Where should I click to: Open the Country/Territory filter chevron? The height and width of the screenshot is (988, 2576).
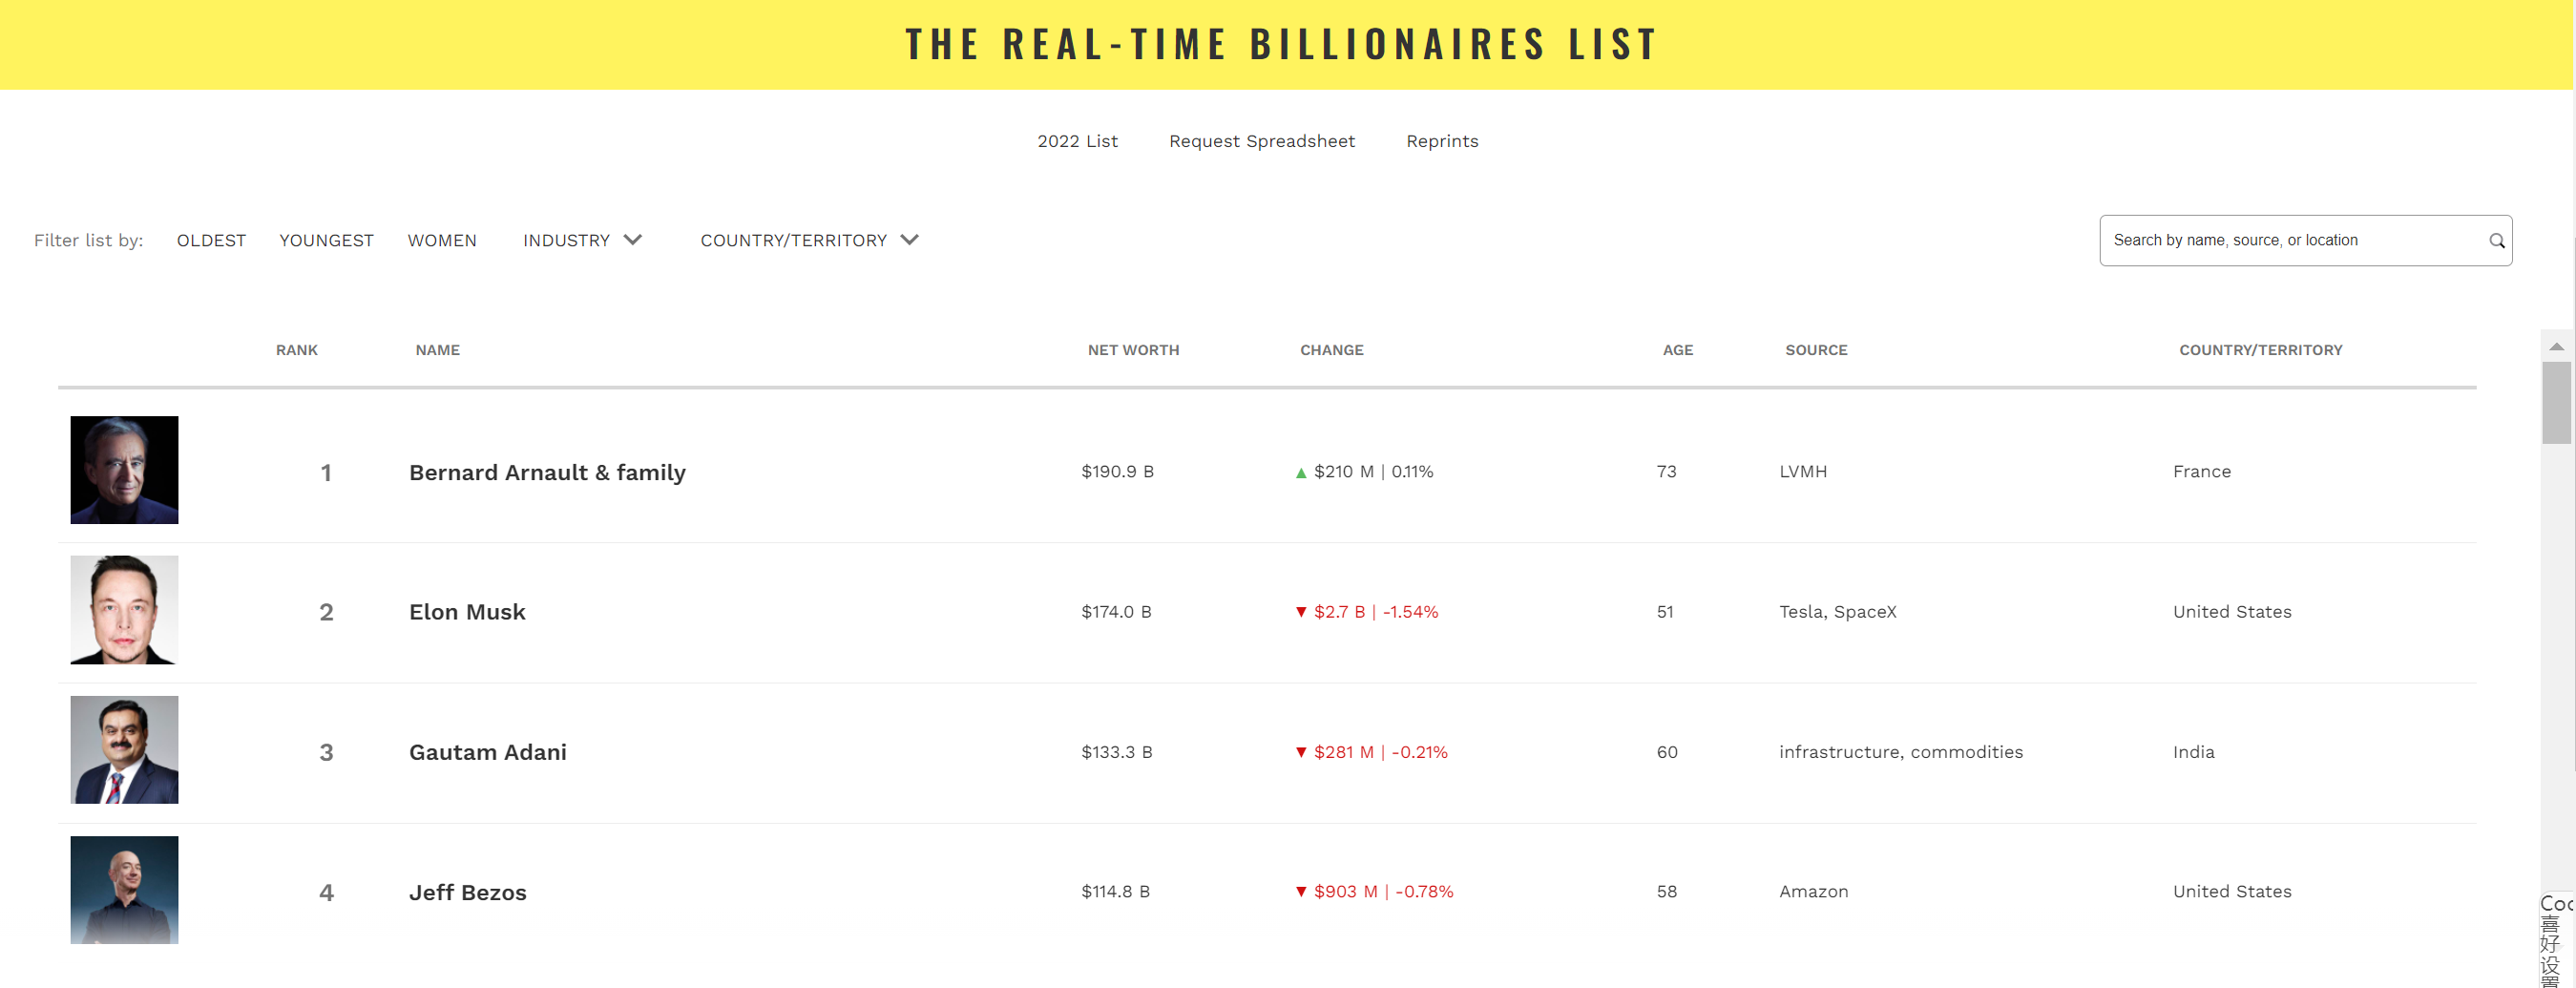(909, 239)
